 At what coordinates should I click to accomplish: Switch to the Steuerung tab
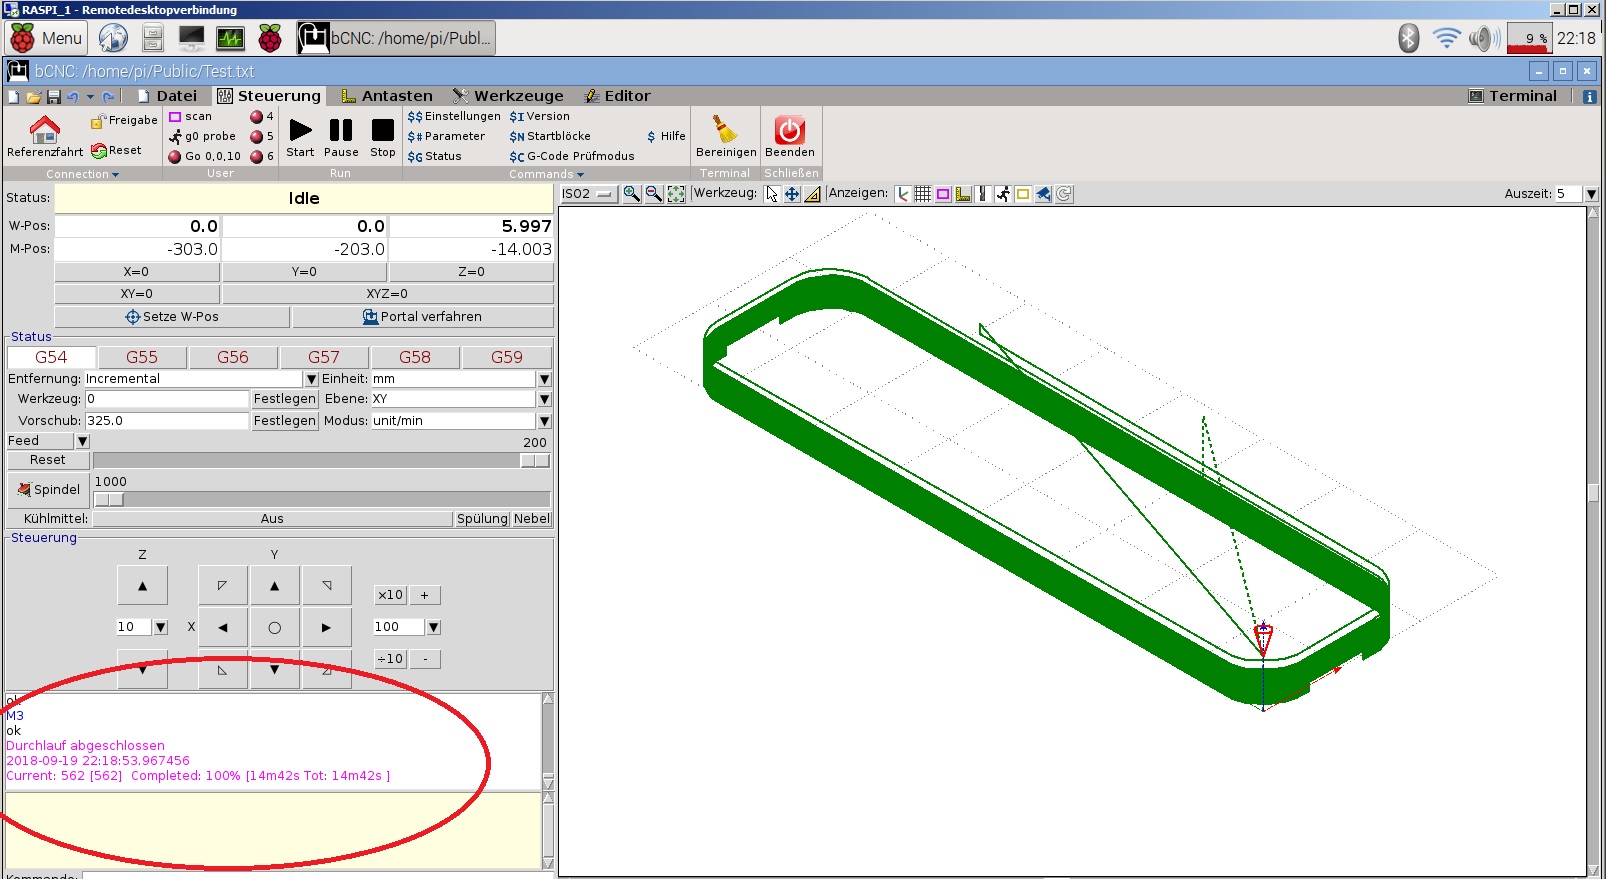click(x=269, y=96)
